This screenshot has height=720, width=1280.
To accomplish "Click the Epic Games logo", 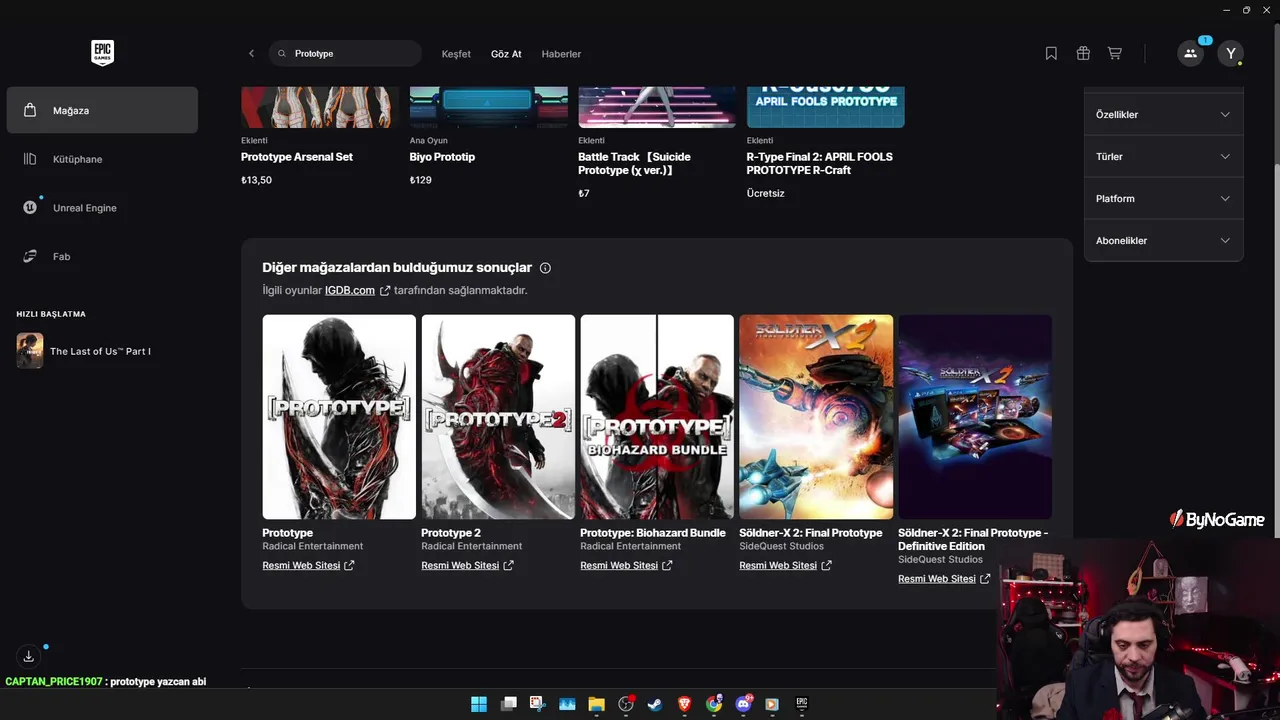I will (102, 53).
